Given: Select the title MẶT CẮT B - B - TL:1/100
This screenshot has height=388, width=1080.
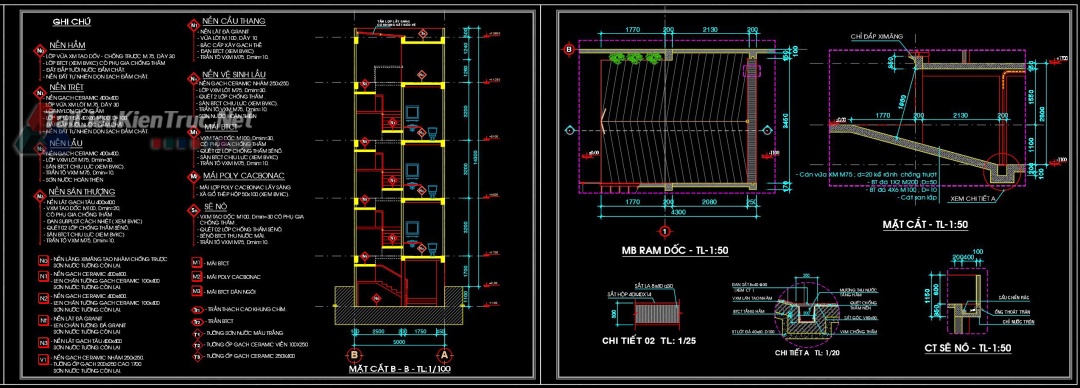Looking at the screenshot, I should [399, 369].
